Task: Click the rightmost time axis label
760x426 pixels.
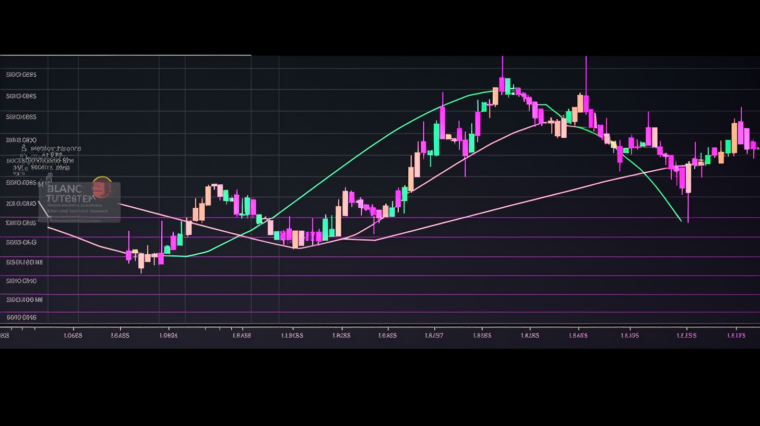Action: point(736,336)
